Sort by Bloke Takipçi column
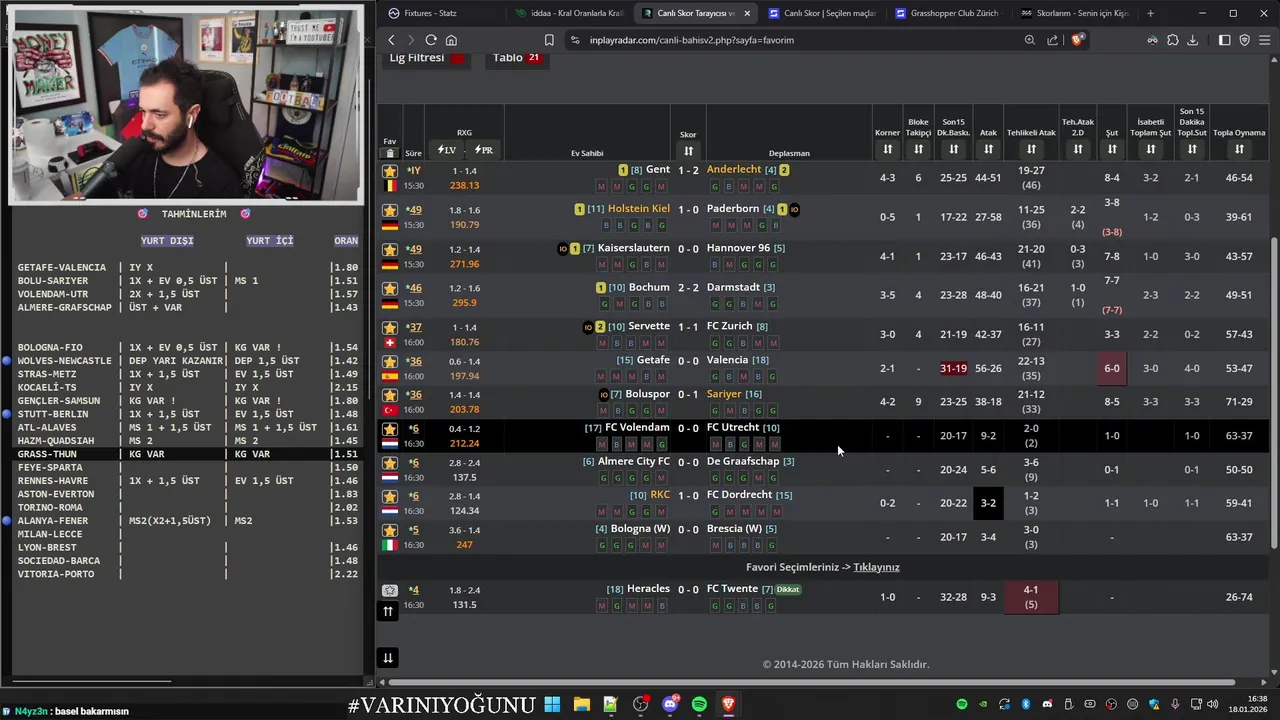 point(918,149)
